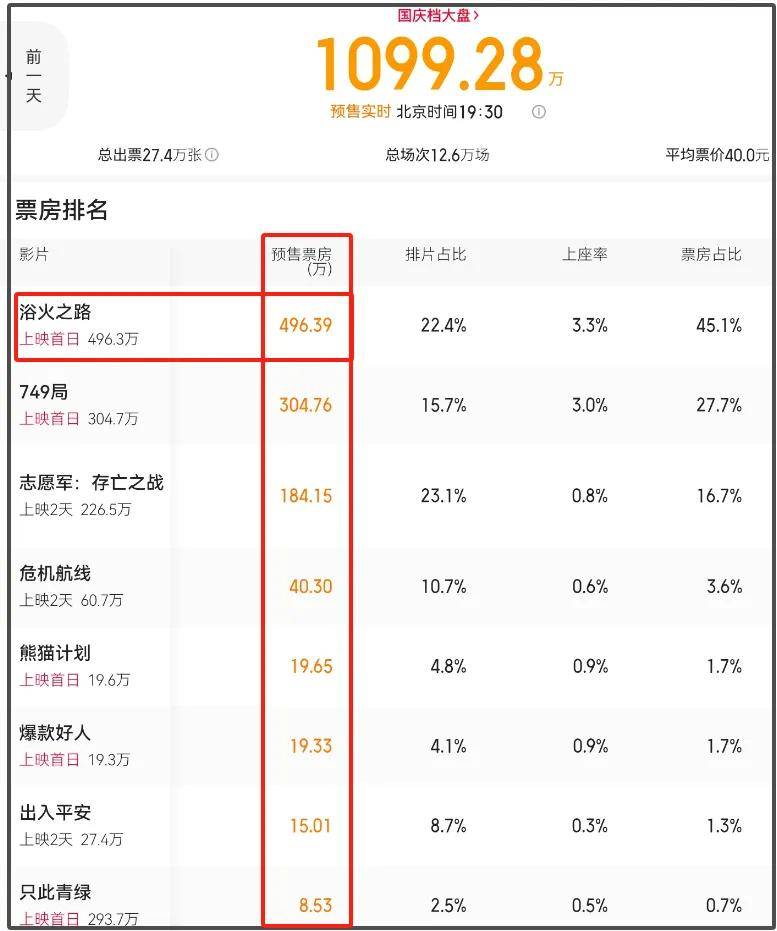This screenshot has width=777, height=931.
Task: Click the 影片 column header
Action: click(34, 255)
